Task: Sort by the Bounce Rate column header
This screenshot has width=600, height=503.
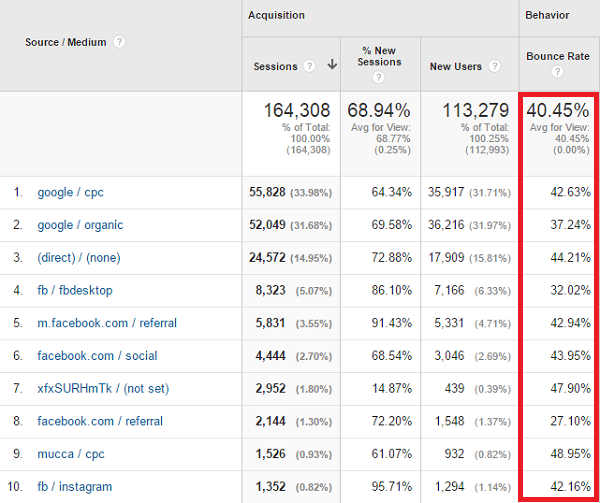Action: (558, 56)
